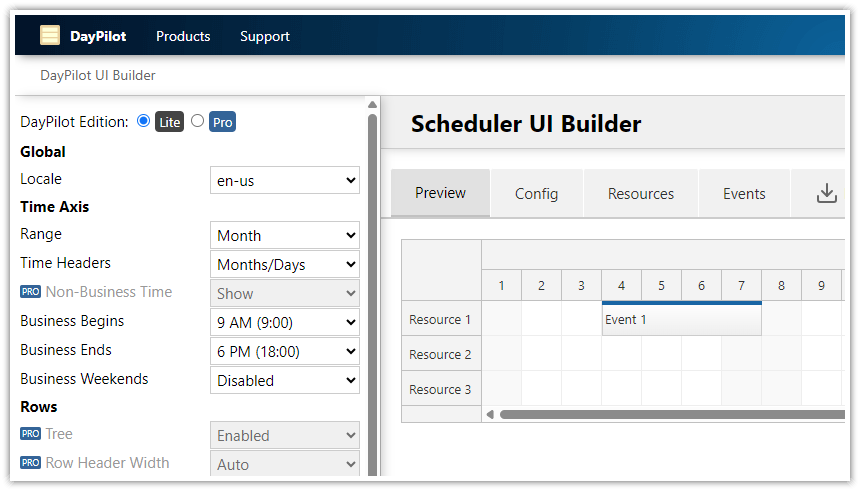
Task: Select the Event 1 bar in scheduler
Action: tap(681, 319)
